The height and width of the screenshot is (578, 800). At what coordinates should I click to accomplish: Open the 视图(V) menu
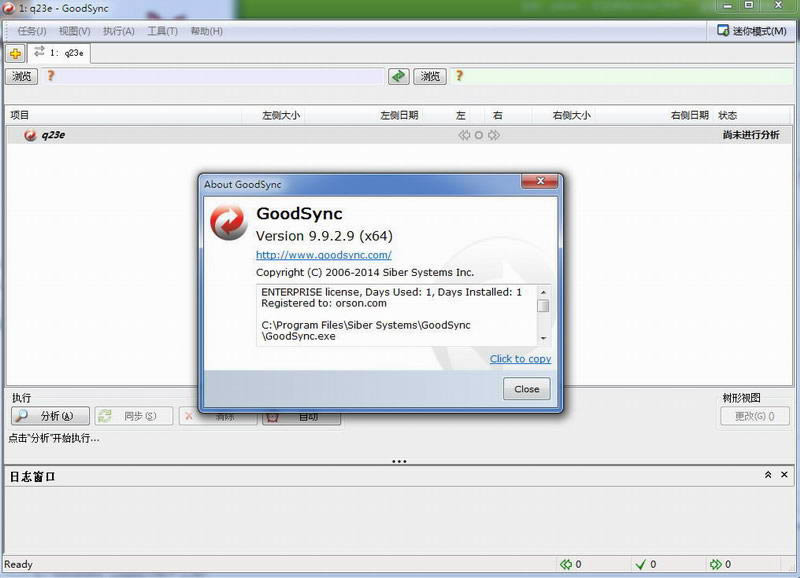coord(74,31)
